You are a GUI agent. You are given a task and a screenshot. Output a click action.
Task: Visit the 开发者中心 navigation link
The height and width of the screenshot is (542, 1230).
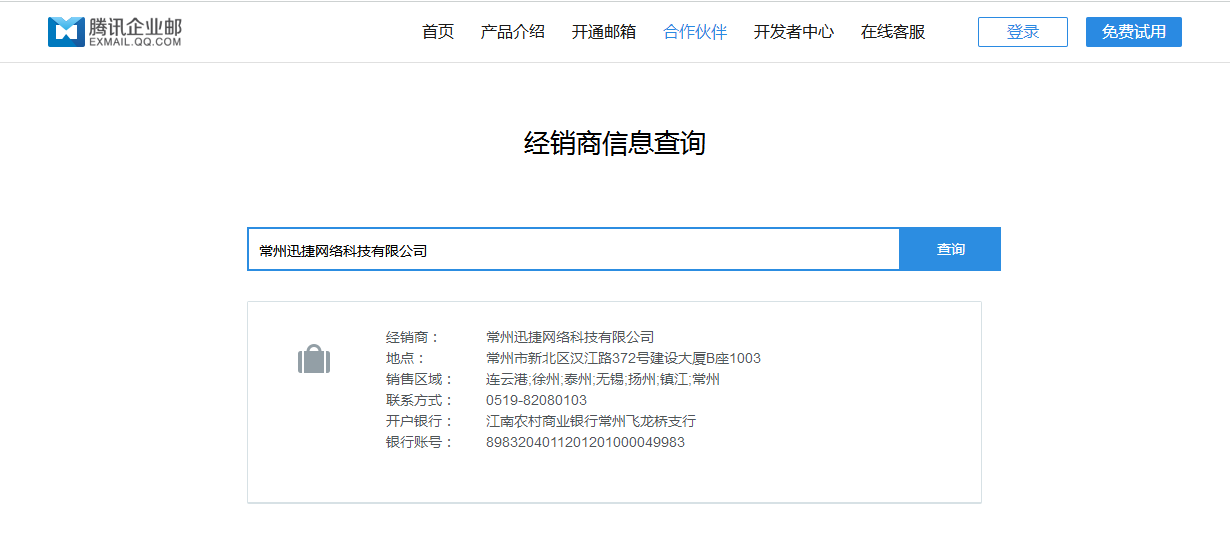point(794,32)
